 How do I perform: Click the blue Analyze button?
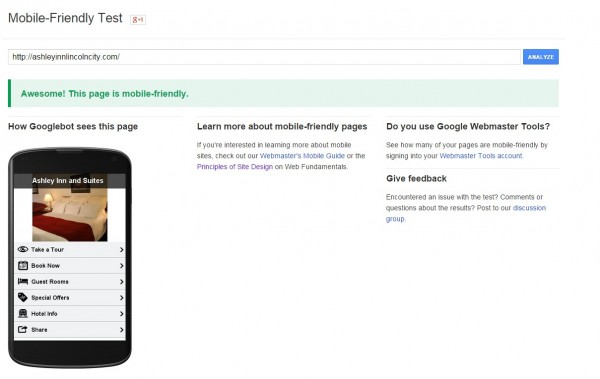tap(541, 57)
